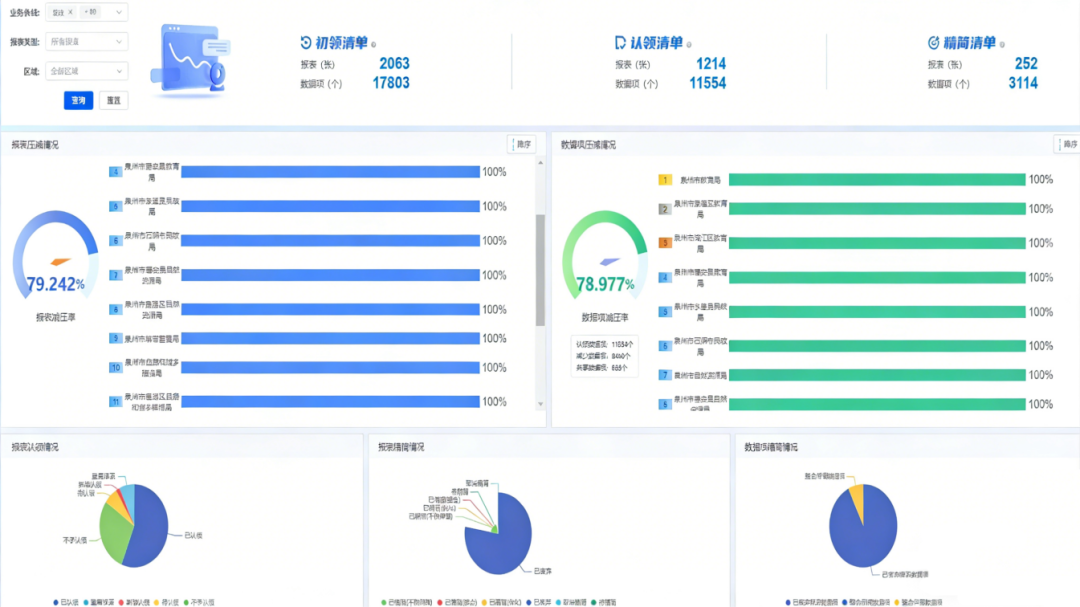Toggle 已认领 legend item in first pie chart
Screen dimensions: 1080x607
[67, 602]
